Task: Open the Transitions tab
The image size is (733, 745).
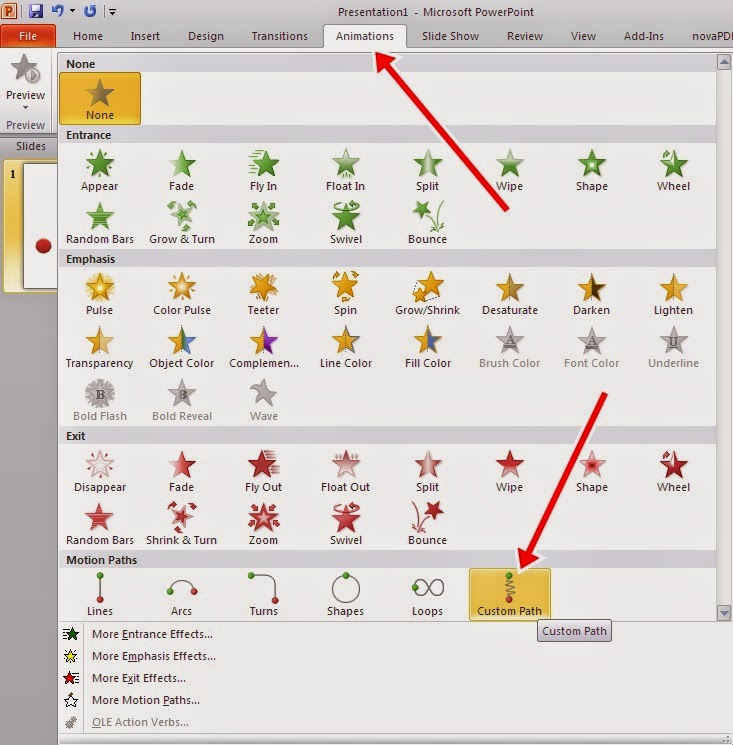Action: [279, 36]
